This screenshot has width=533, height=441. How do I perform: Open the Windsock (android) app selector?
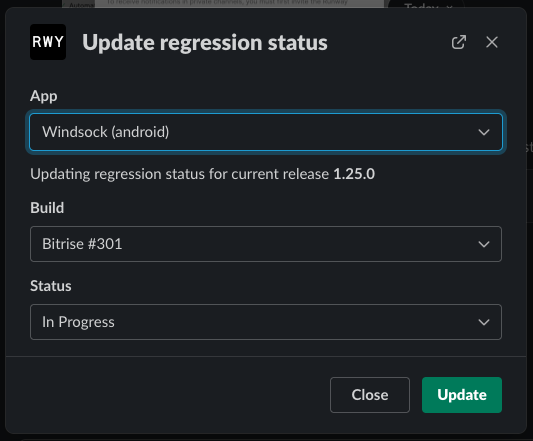click(266, 132)
